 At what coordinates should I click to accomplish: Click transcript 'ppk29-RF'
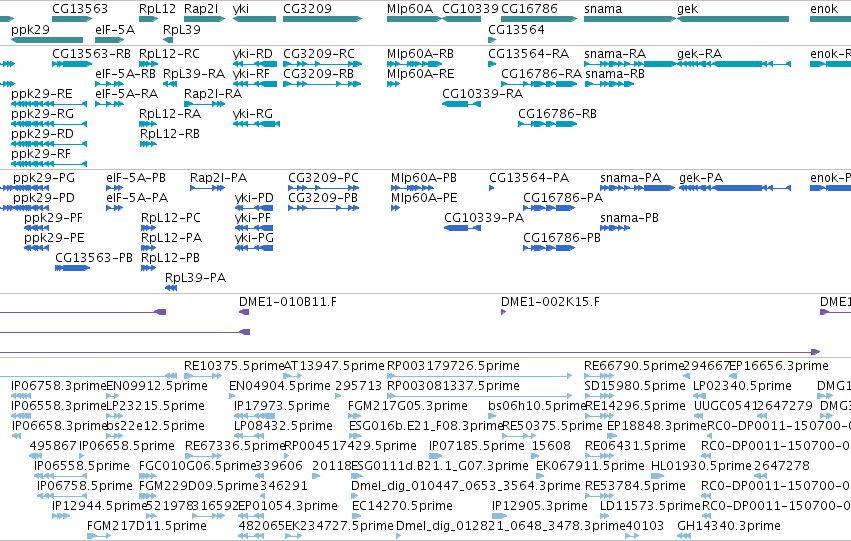[x=41, y=154]
